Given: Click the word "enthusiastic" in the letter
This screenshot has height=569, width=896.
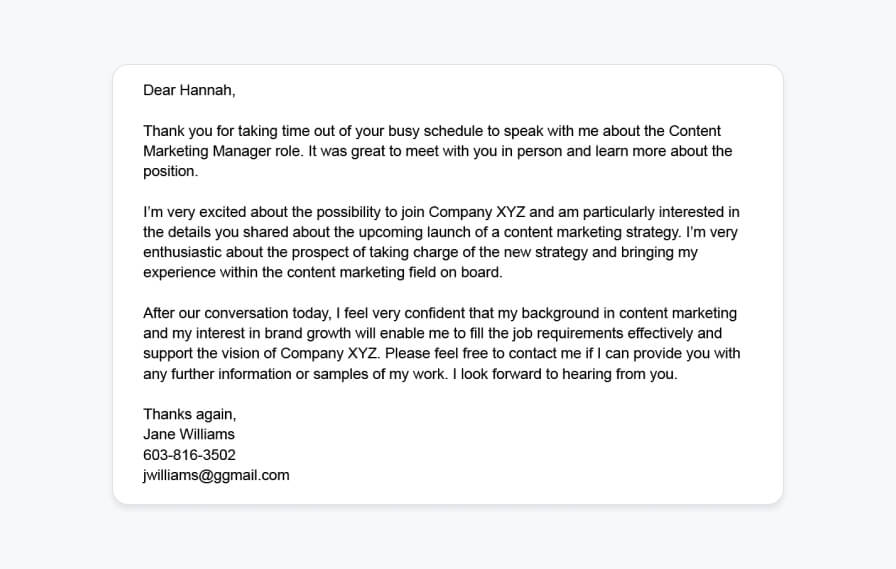Looking at the screenshot, I should pos(185,252).
